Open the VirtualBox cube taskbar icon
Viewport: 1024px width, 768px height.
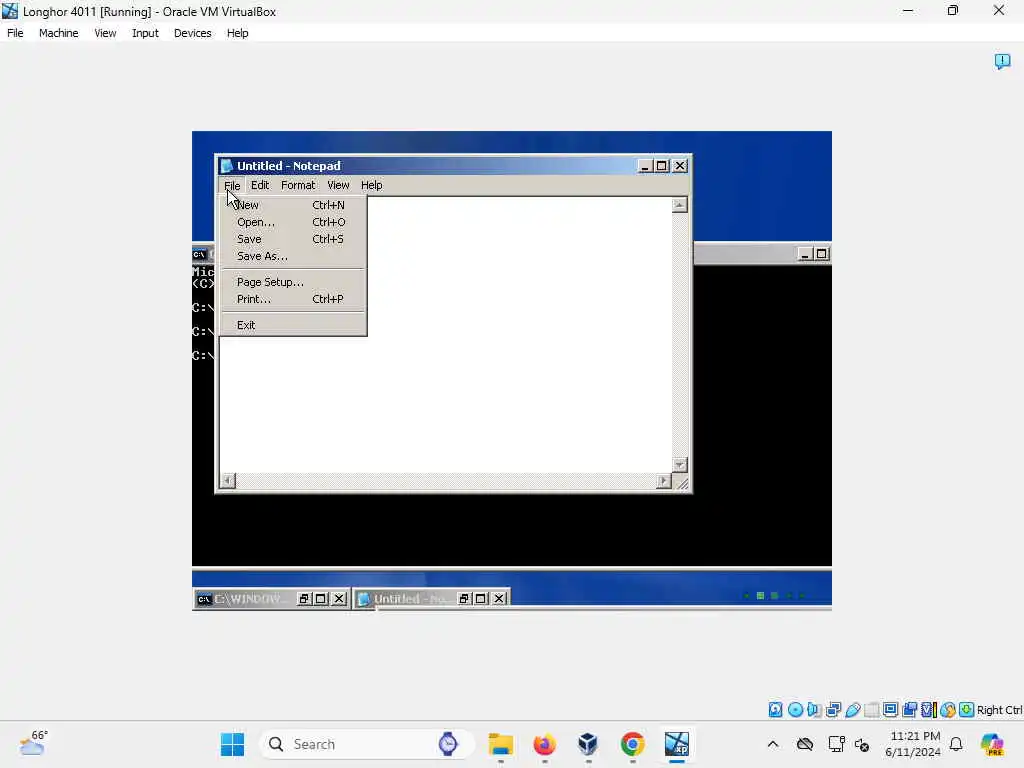pos(588,744)
